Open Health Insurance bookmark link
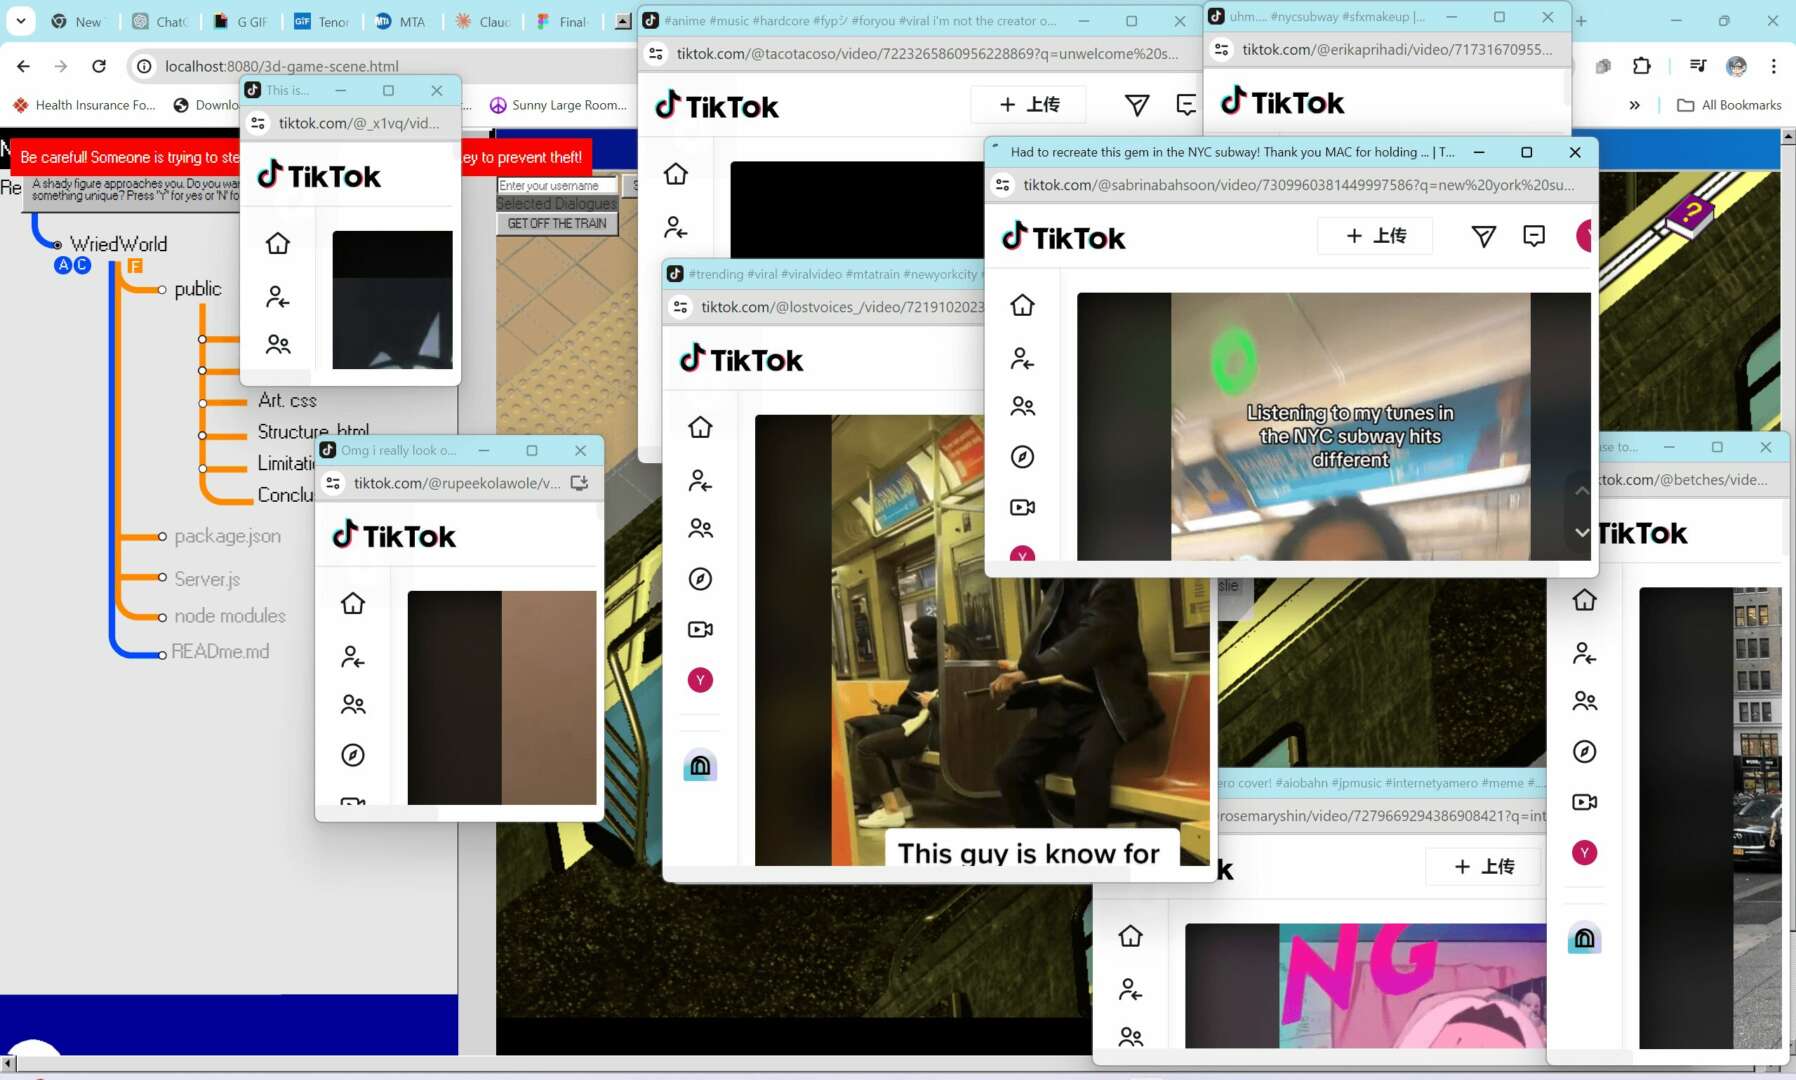This screenshot has height=1080, width=1796. click(x=84, y=105)
